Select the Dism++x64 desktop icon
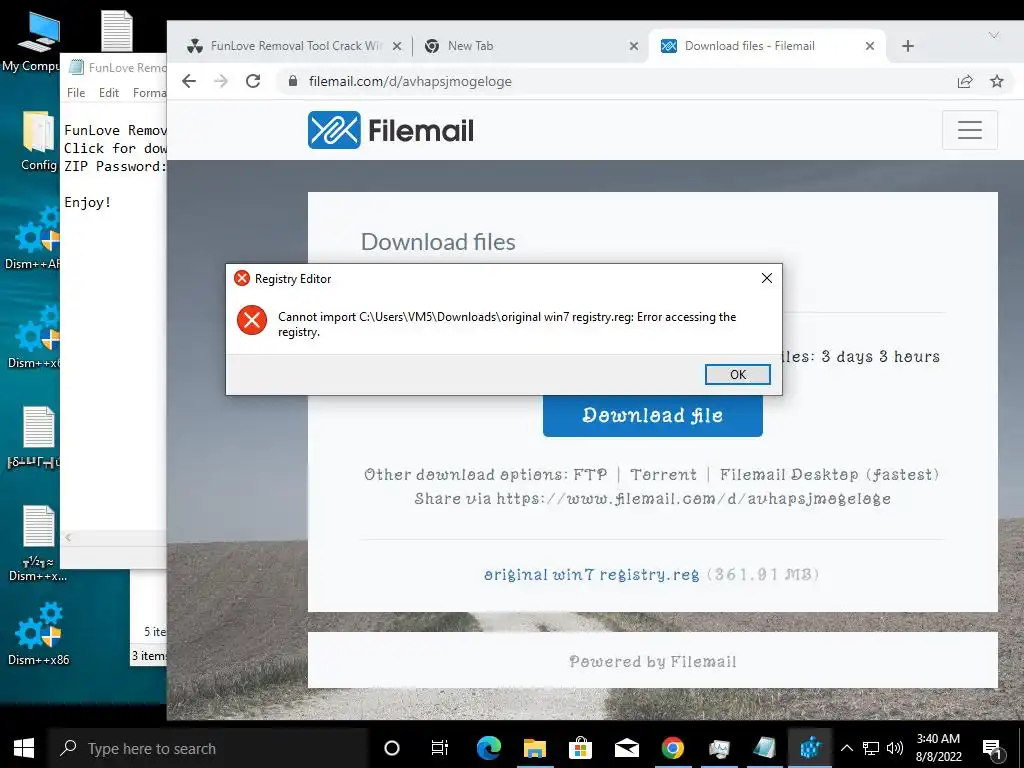This screenshot has height=768, width=1024. coord(34,336)
